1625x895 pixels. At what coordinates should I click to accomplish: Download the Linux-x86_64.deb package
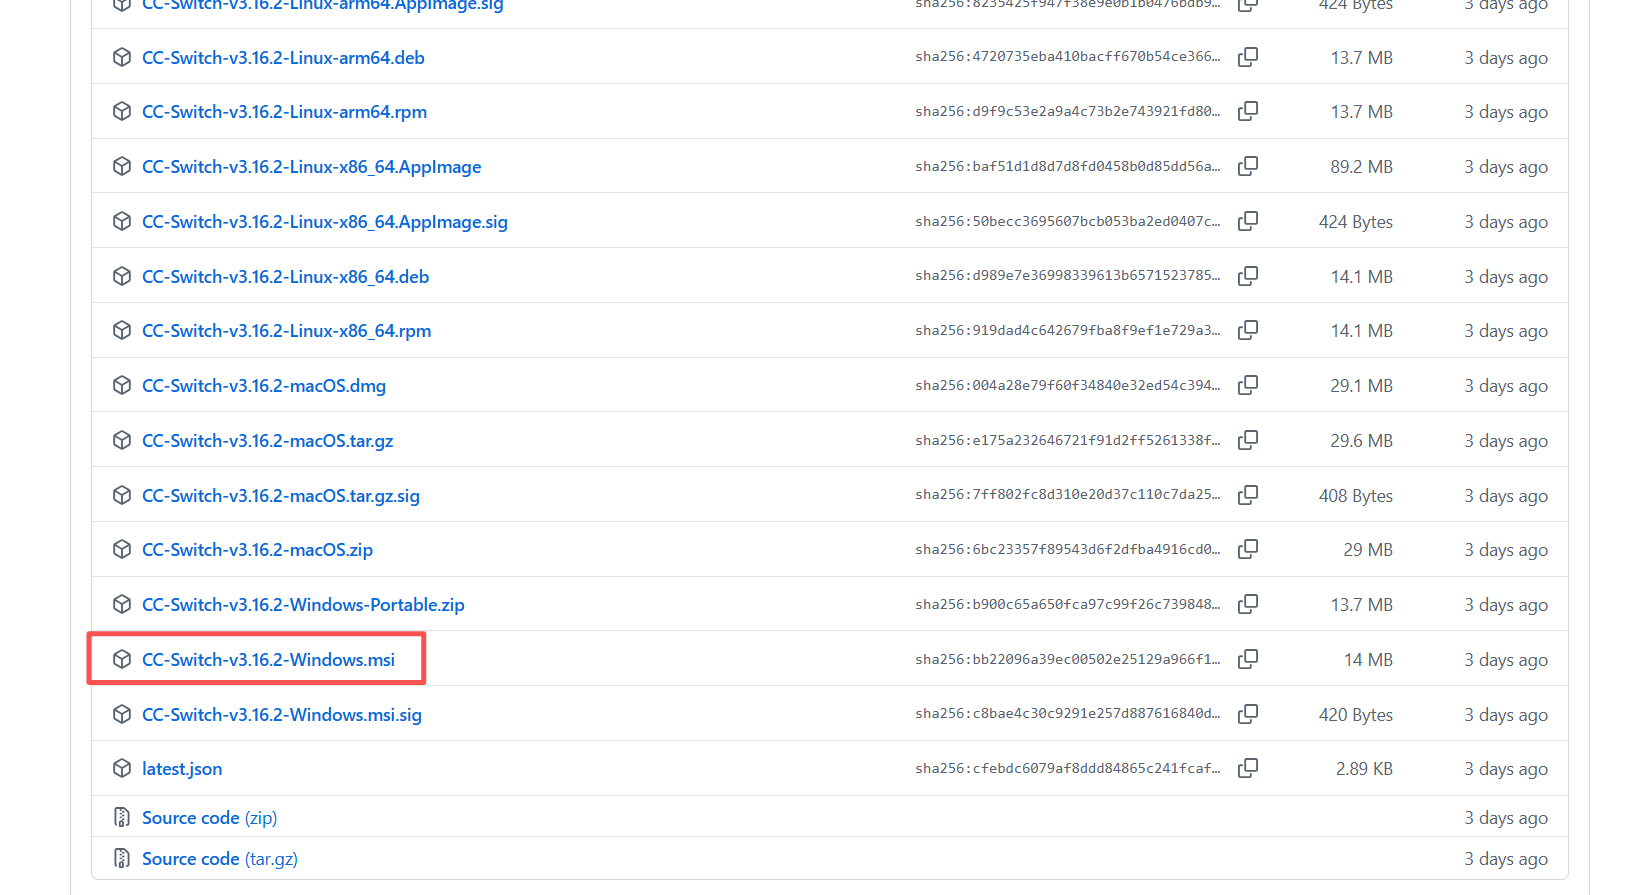285,277
